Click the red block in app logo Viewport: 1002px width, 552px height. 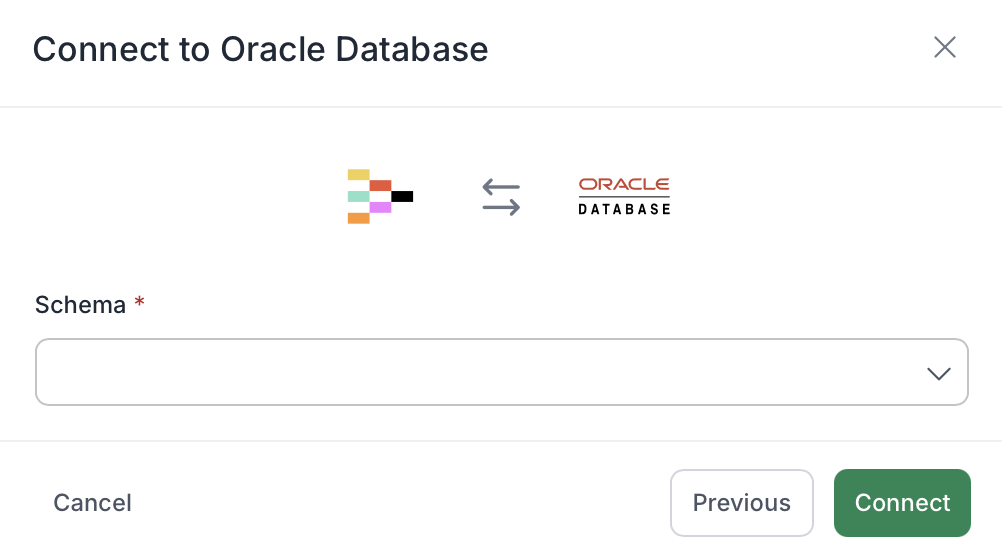point(380,185)
